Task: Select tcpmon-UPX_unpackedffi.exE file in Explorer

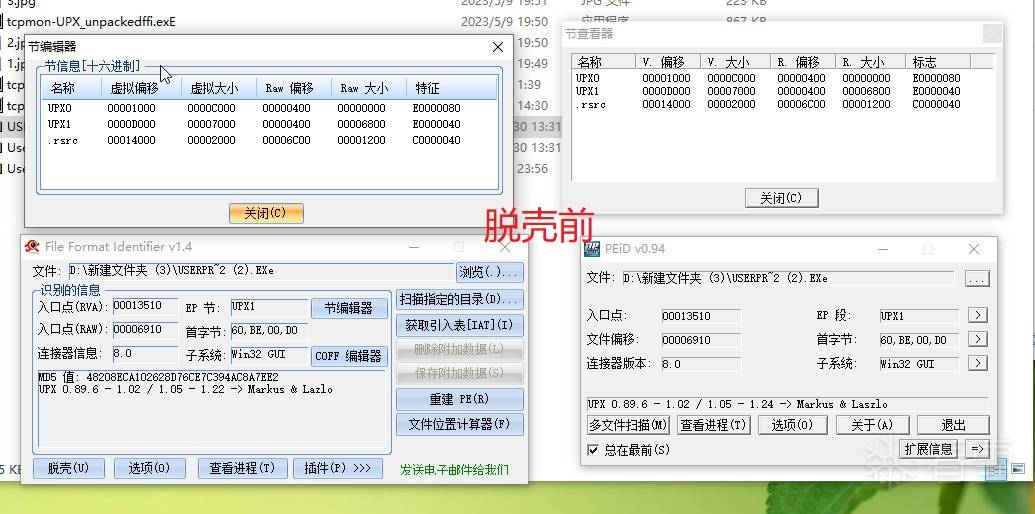Action: [x=91, y=22]
